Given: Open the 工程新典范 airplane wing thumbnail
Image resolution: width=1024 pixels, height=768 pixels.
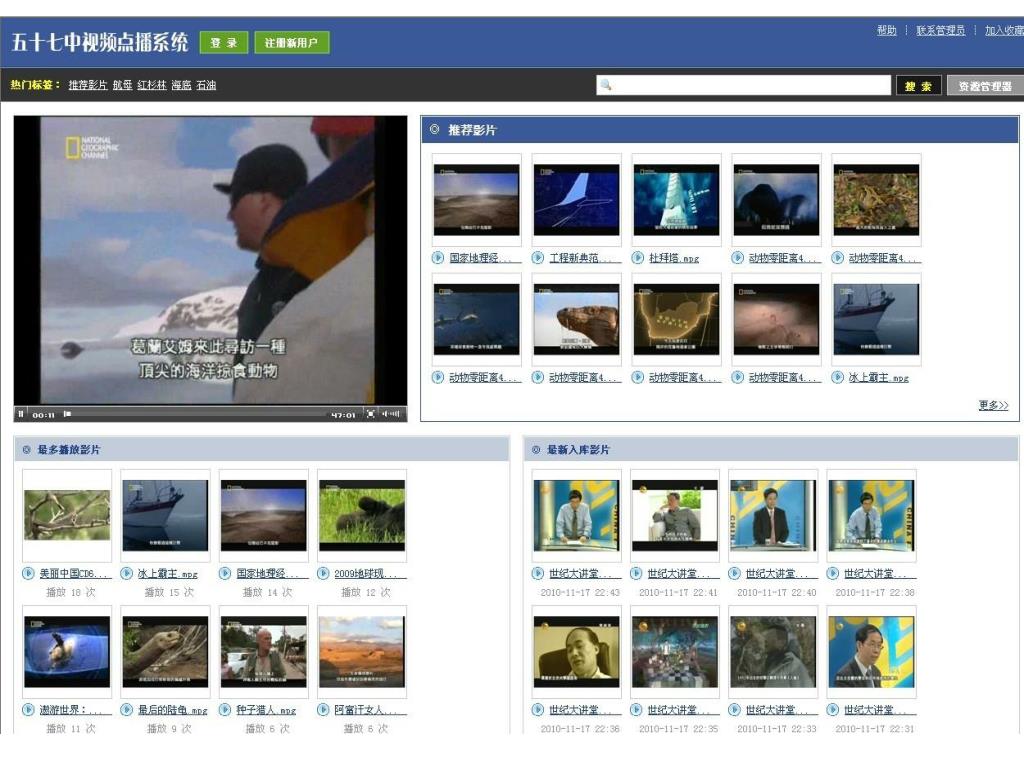Looking at the screenshot, I should 576,200.
